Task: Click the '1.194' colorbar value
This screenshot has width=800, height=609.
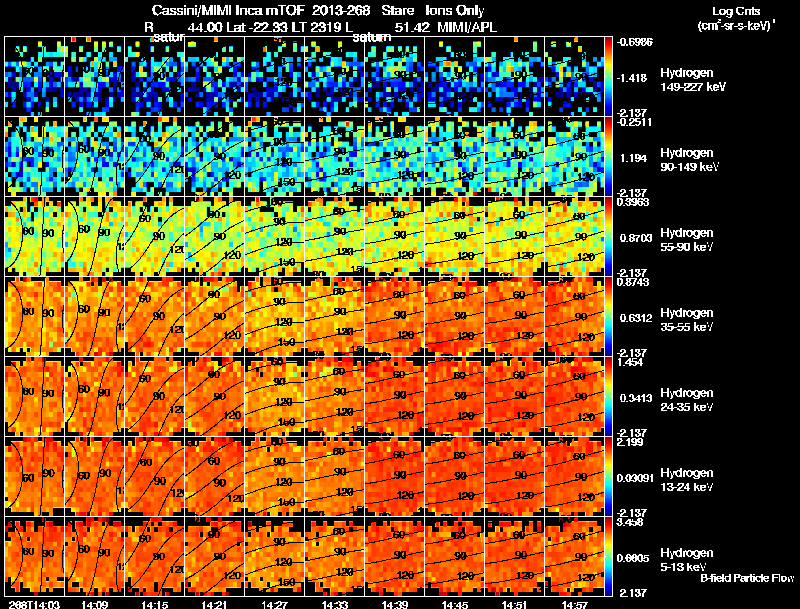Action: [x=633, y=158]
